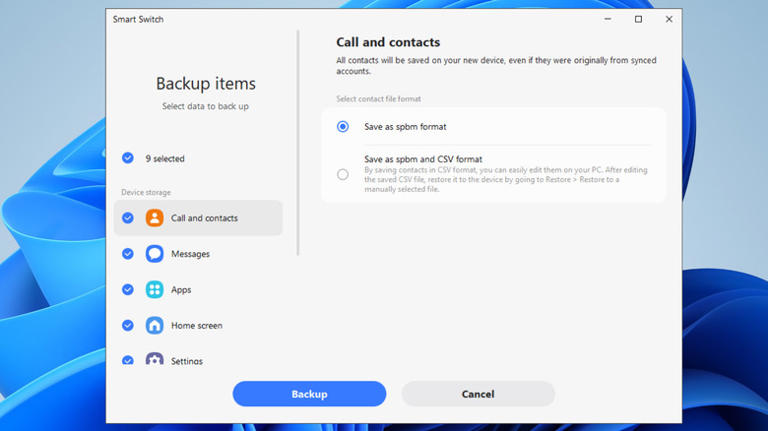Click the backup items list scrollbar
Viewport: 768px width, 431px height.
coord(298,140)
